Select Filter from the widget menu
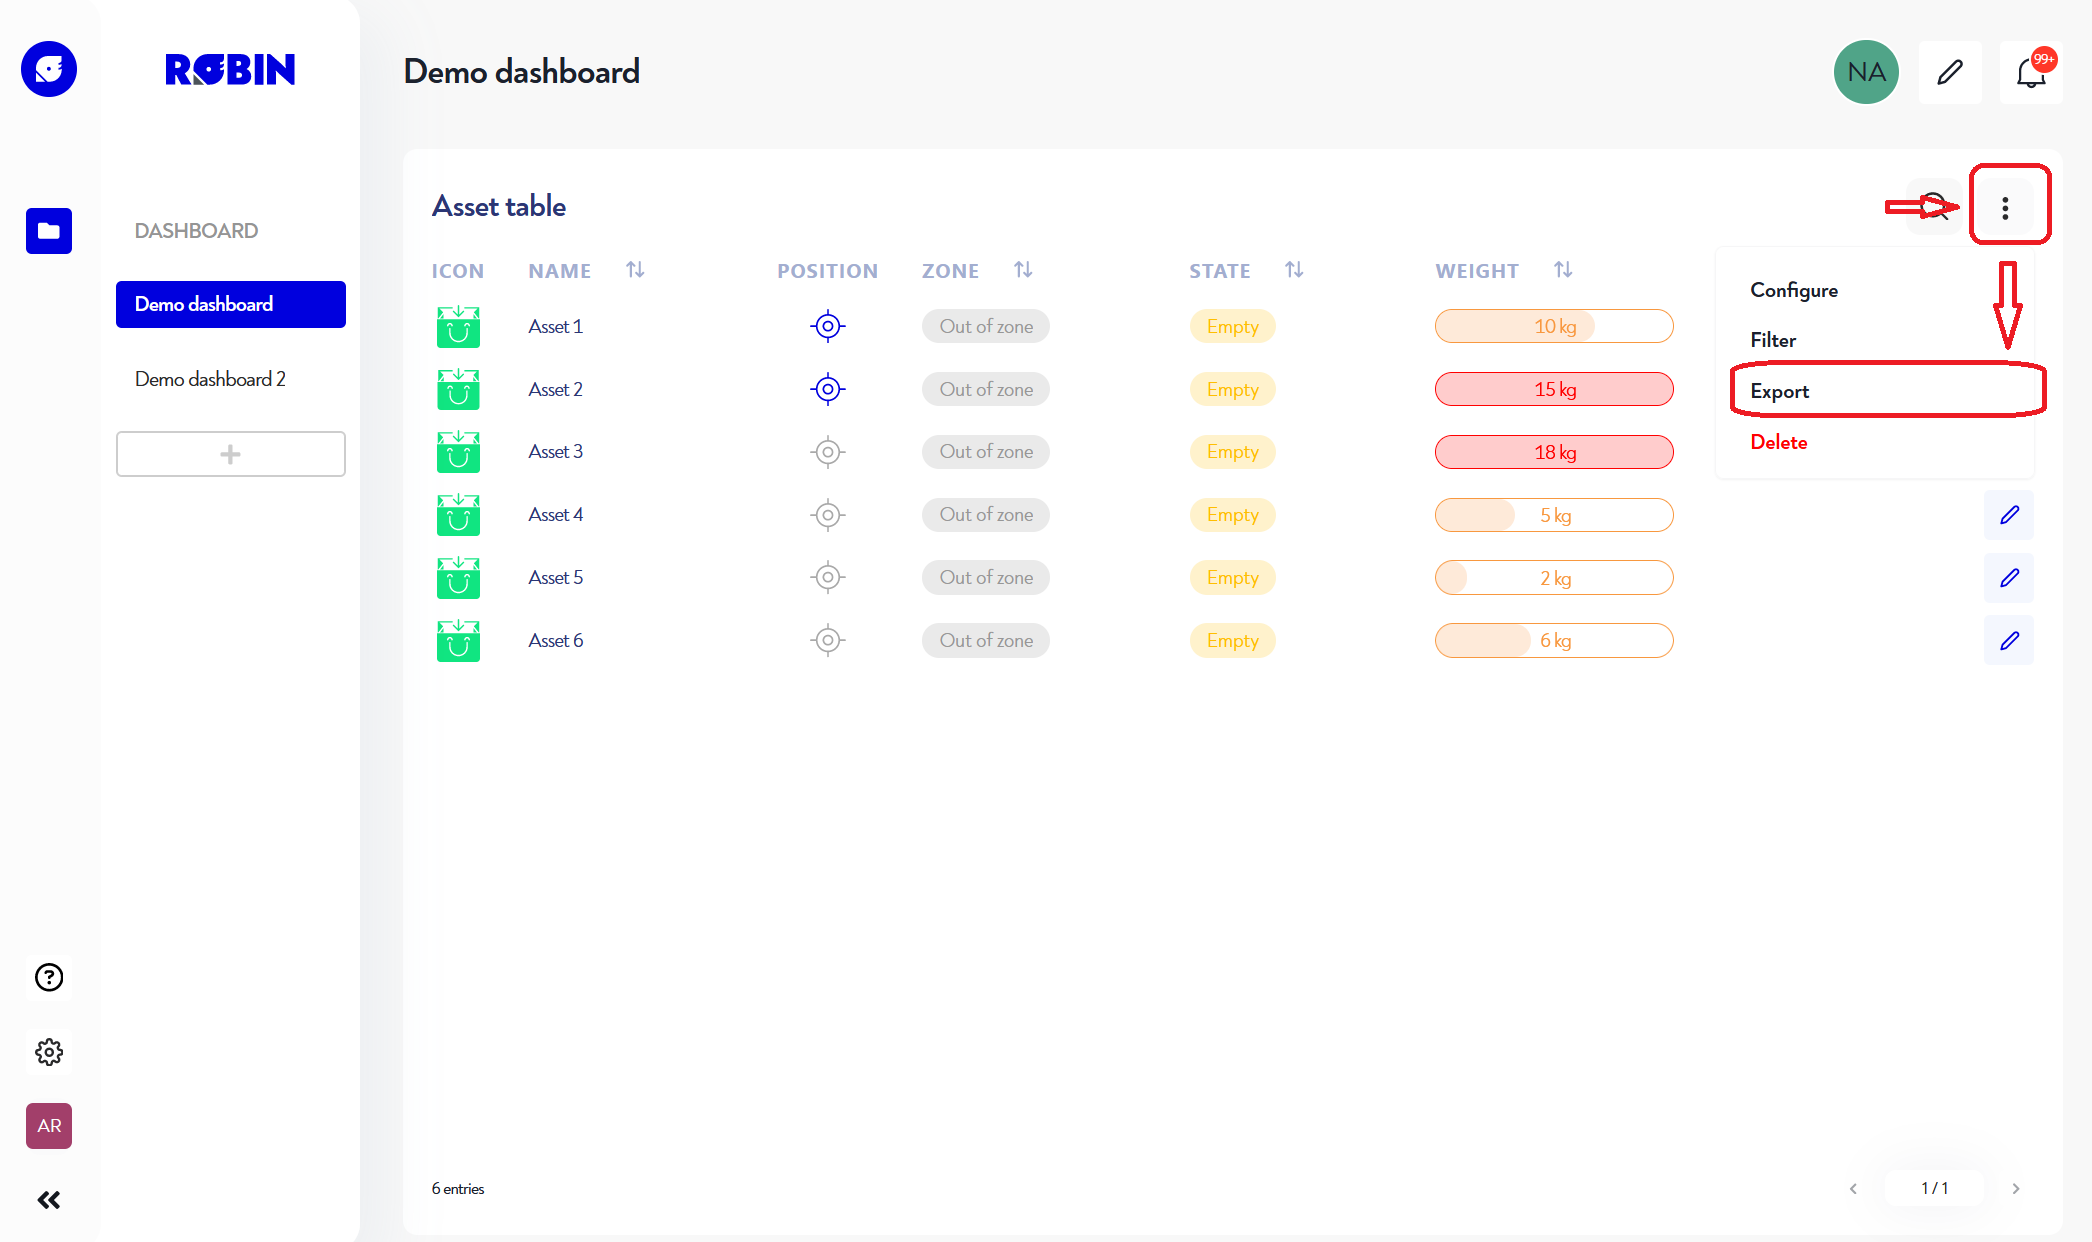 [1773, 340]
